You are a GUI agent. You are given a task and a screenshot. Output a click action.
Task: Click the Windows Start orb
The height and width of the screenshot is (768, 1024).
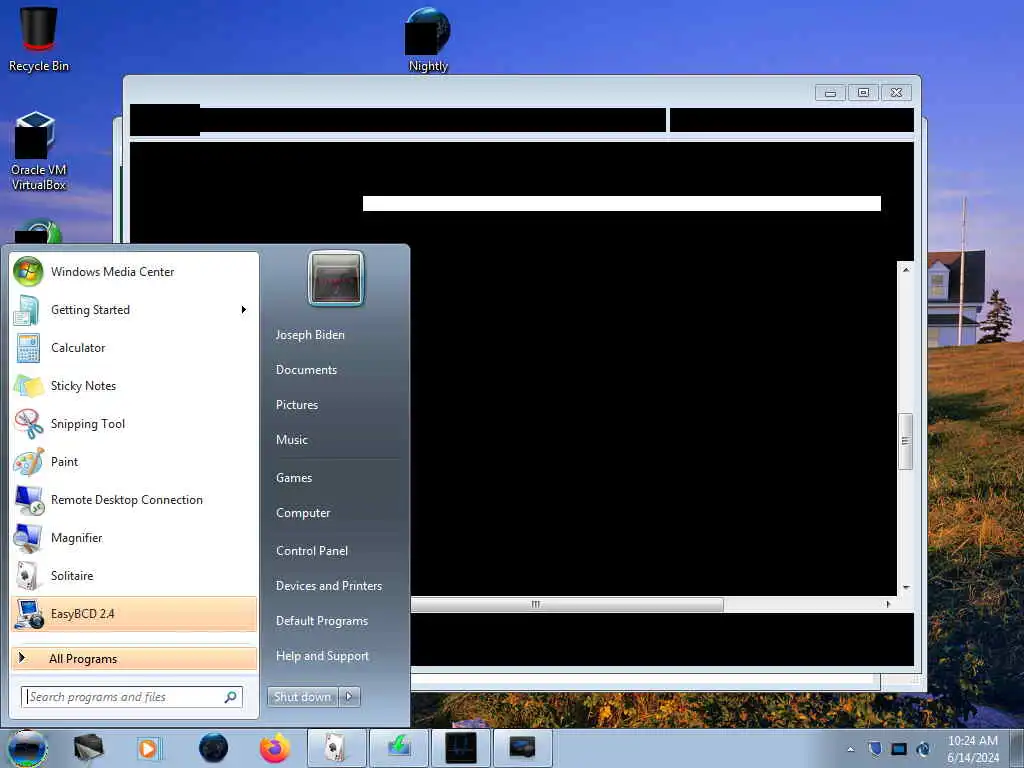click(x=27, y=748)
